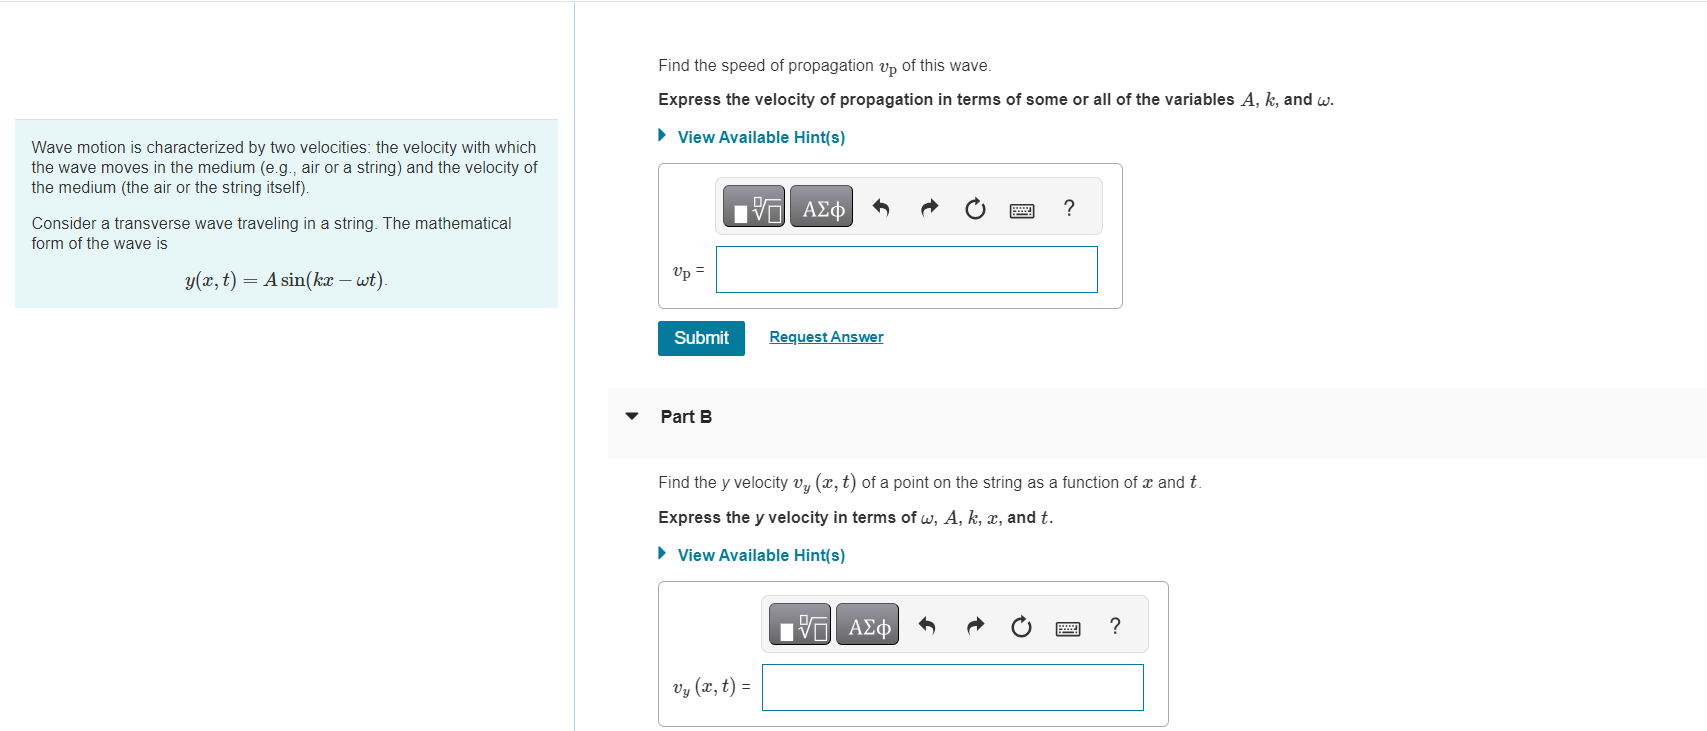This screenshot has width=1707, height=731.
Task: Click inside the vp answer input field
Action: (906, 269)
